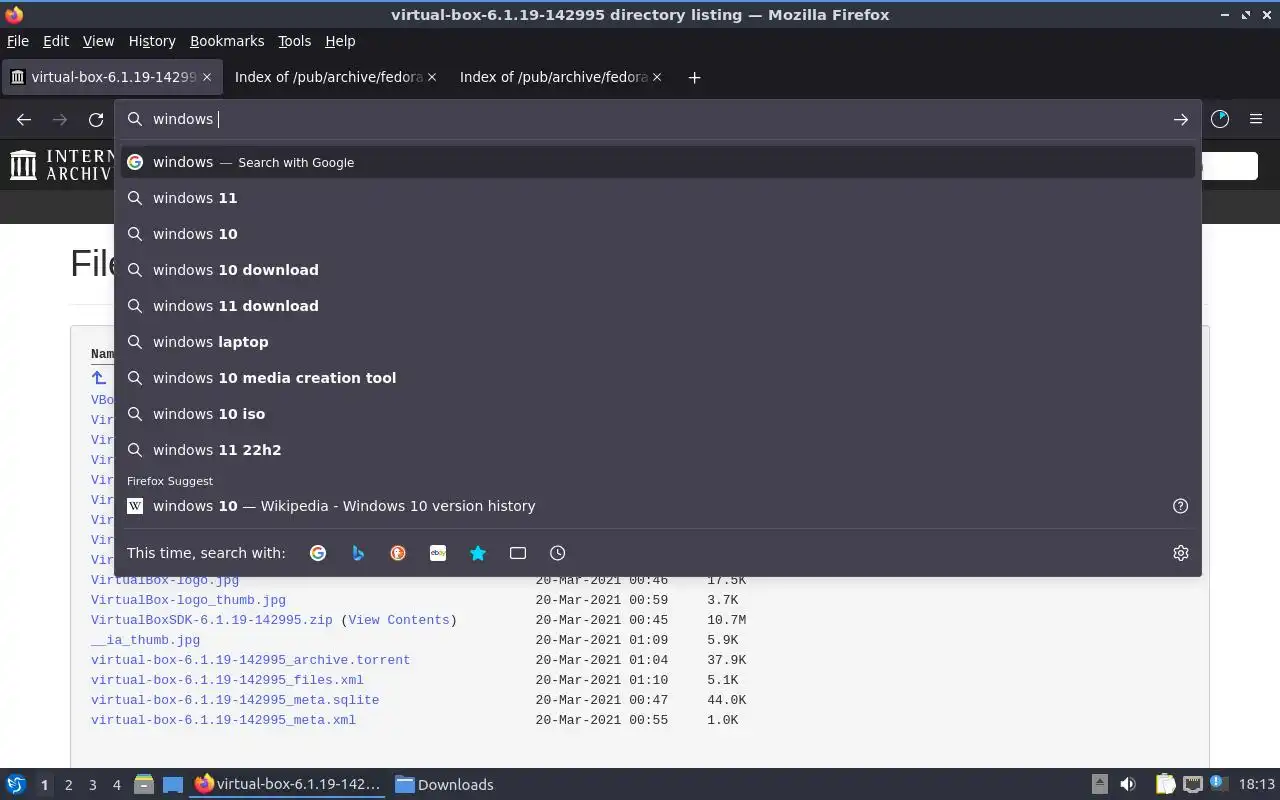Open the help icon beside Wikipedia suggestion

1181,506
